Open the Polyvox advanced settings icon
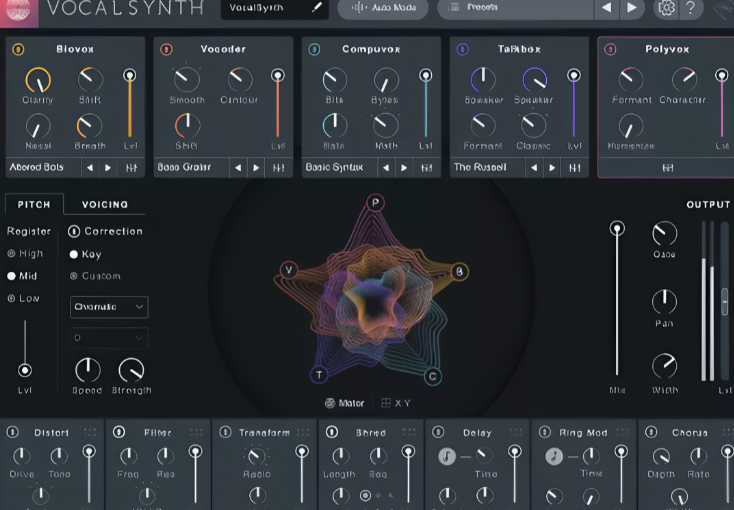Image resolution: width=734 pixels, height=510 pixels. coord(668,168)
